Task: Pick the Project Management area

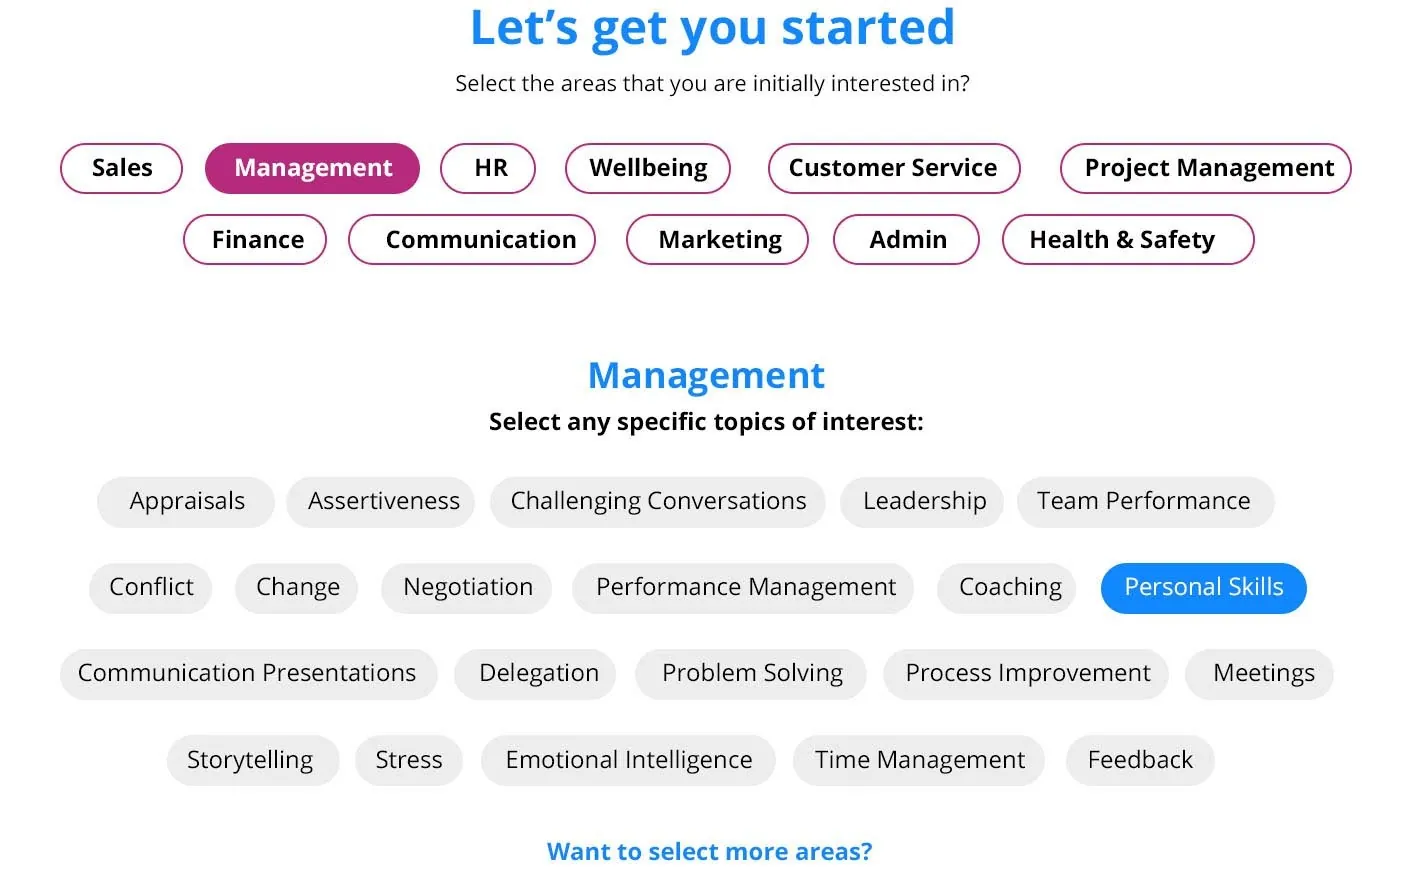Action: (x=1206, y=168)
